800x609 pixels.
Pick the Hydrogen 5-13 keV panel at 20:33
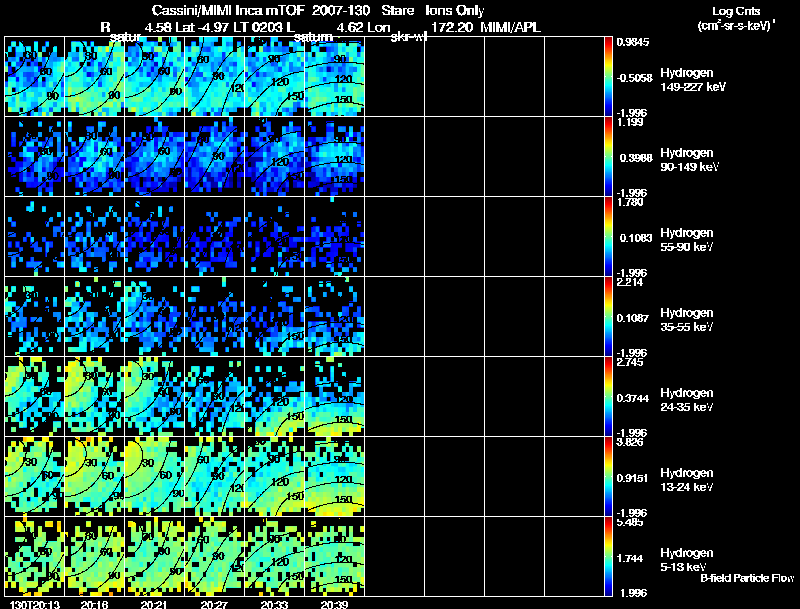coord(274,556)
